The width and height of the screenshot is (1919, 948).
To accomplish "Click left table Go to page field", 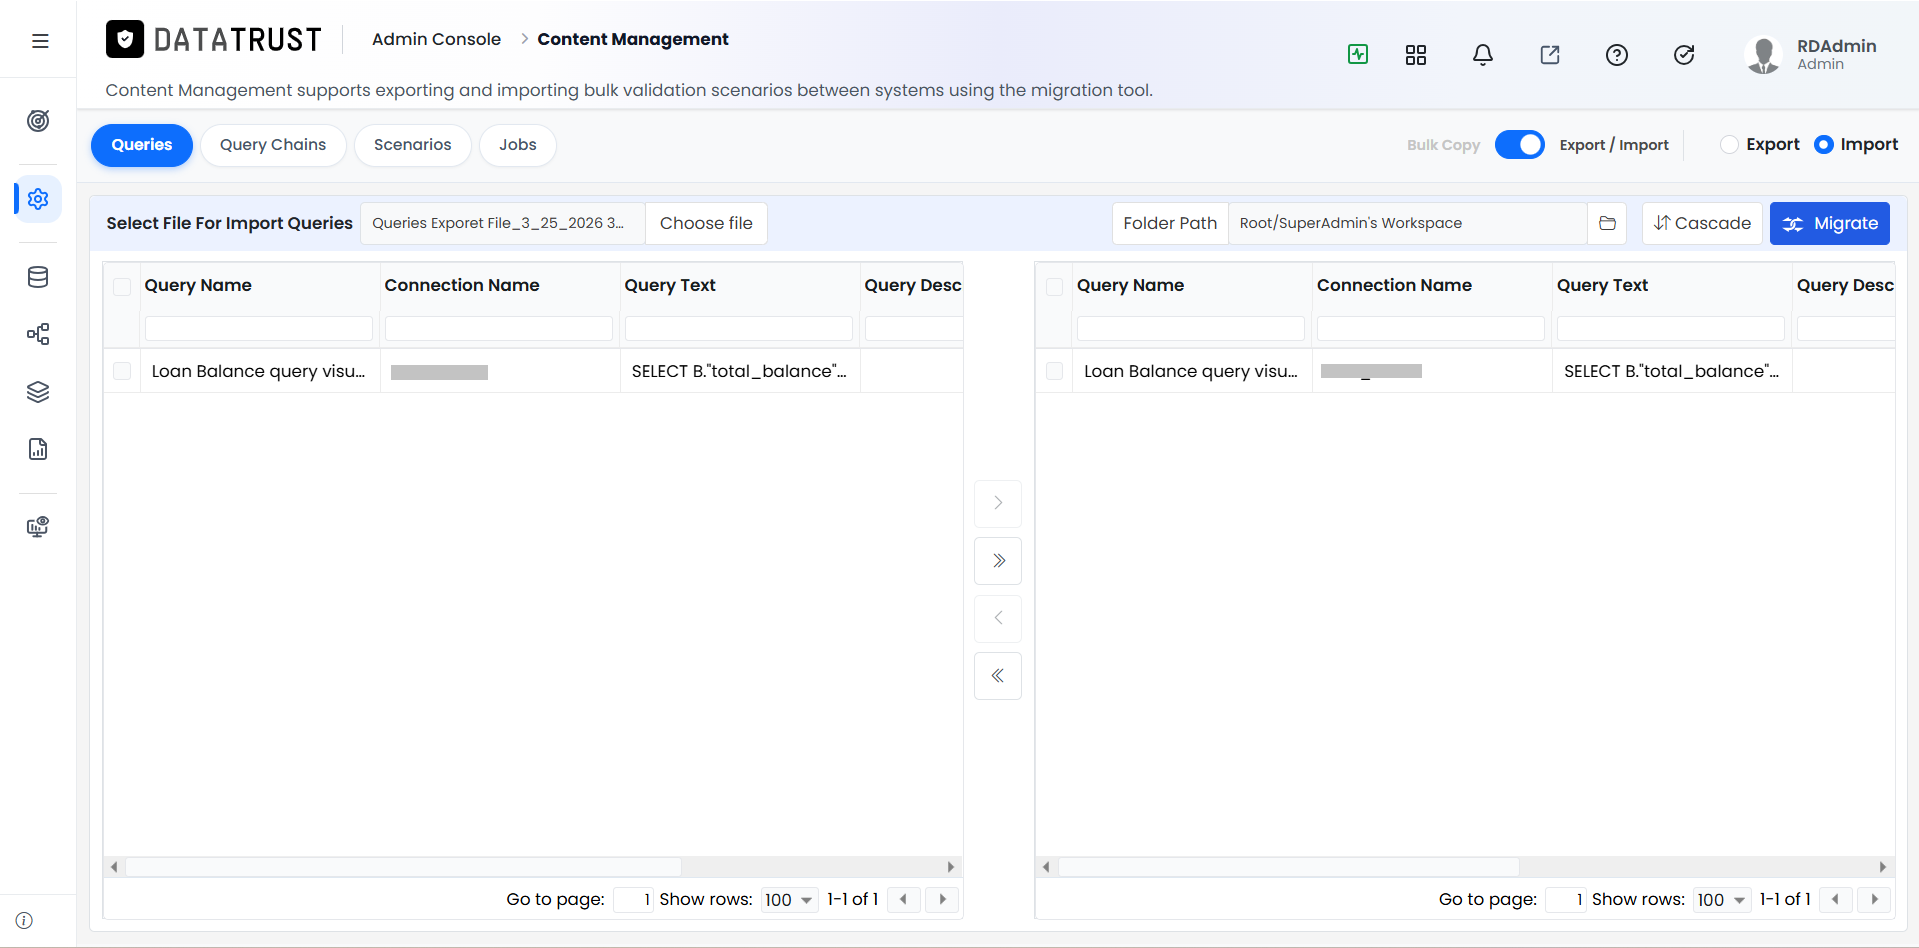I will 633,899.
